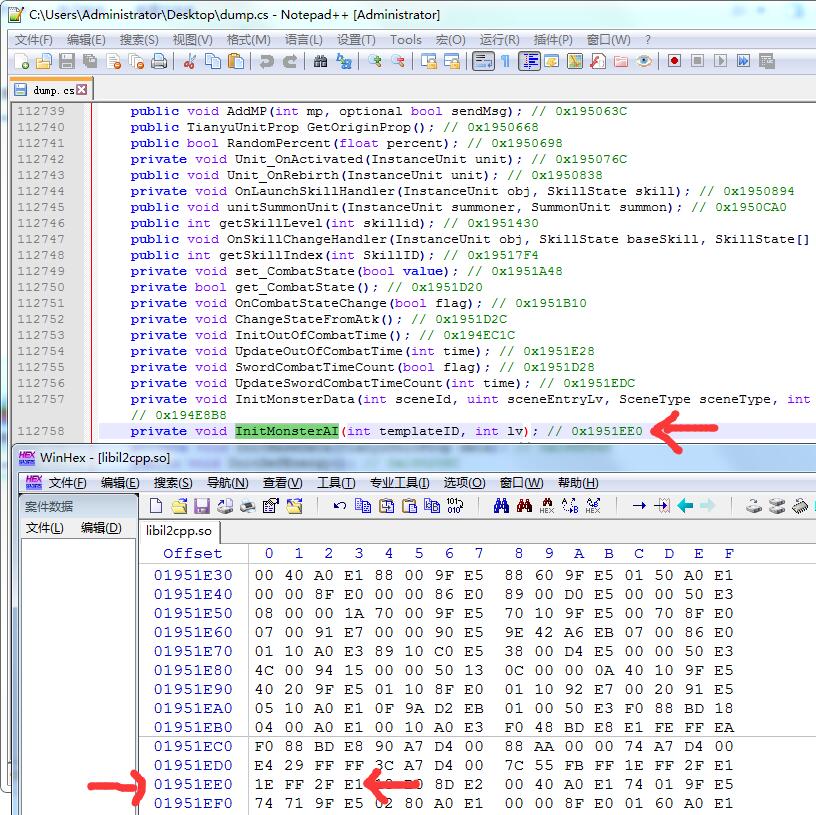Toggle Word Wrap in Notepad++ toolbar

483,61
